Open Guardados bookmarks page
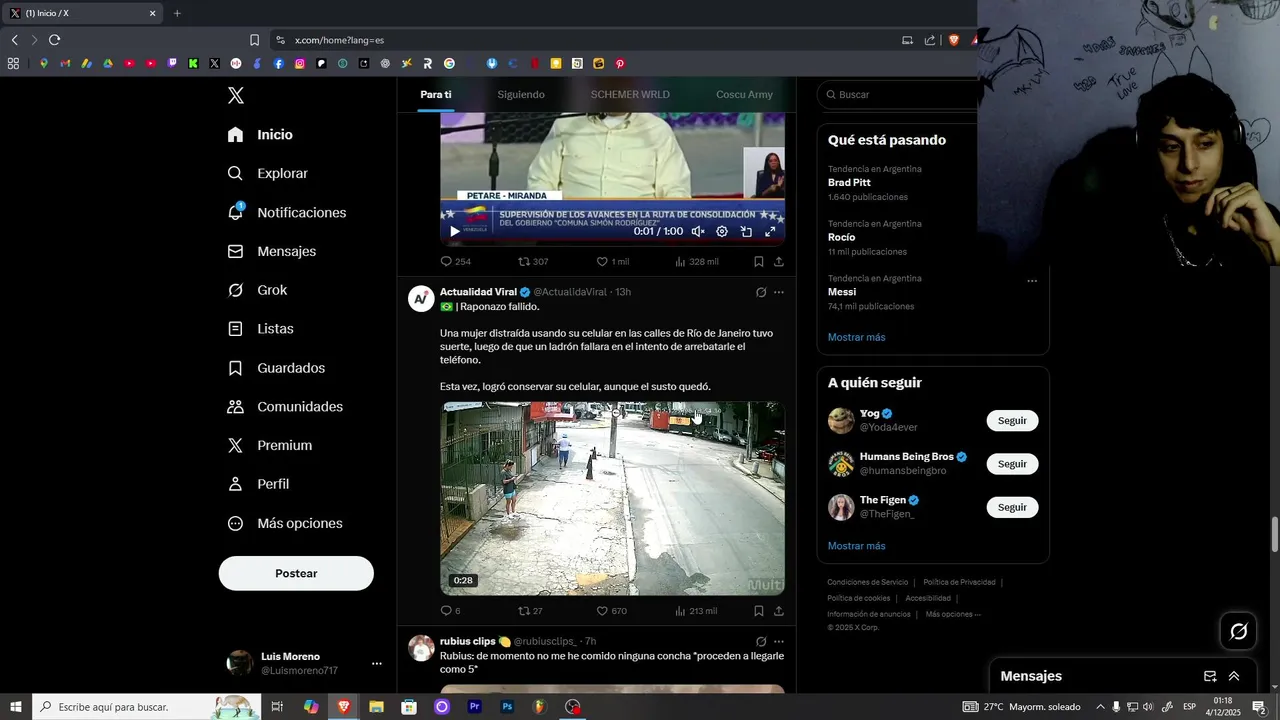Screen dimensions: 1280x720 [277, 368]
